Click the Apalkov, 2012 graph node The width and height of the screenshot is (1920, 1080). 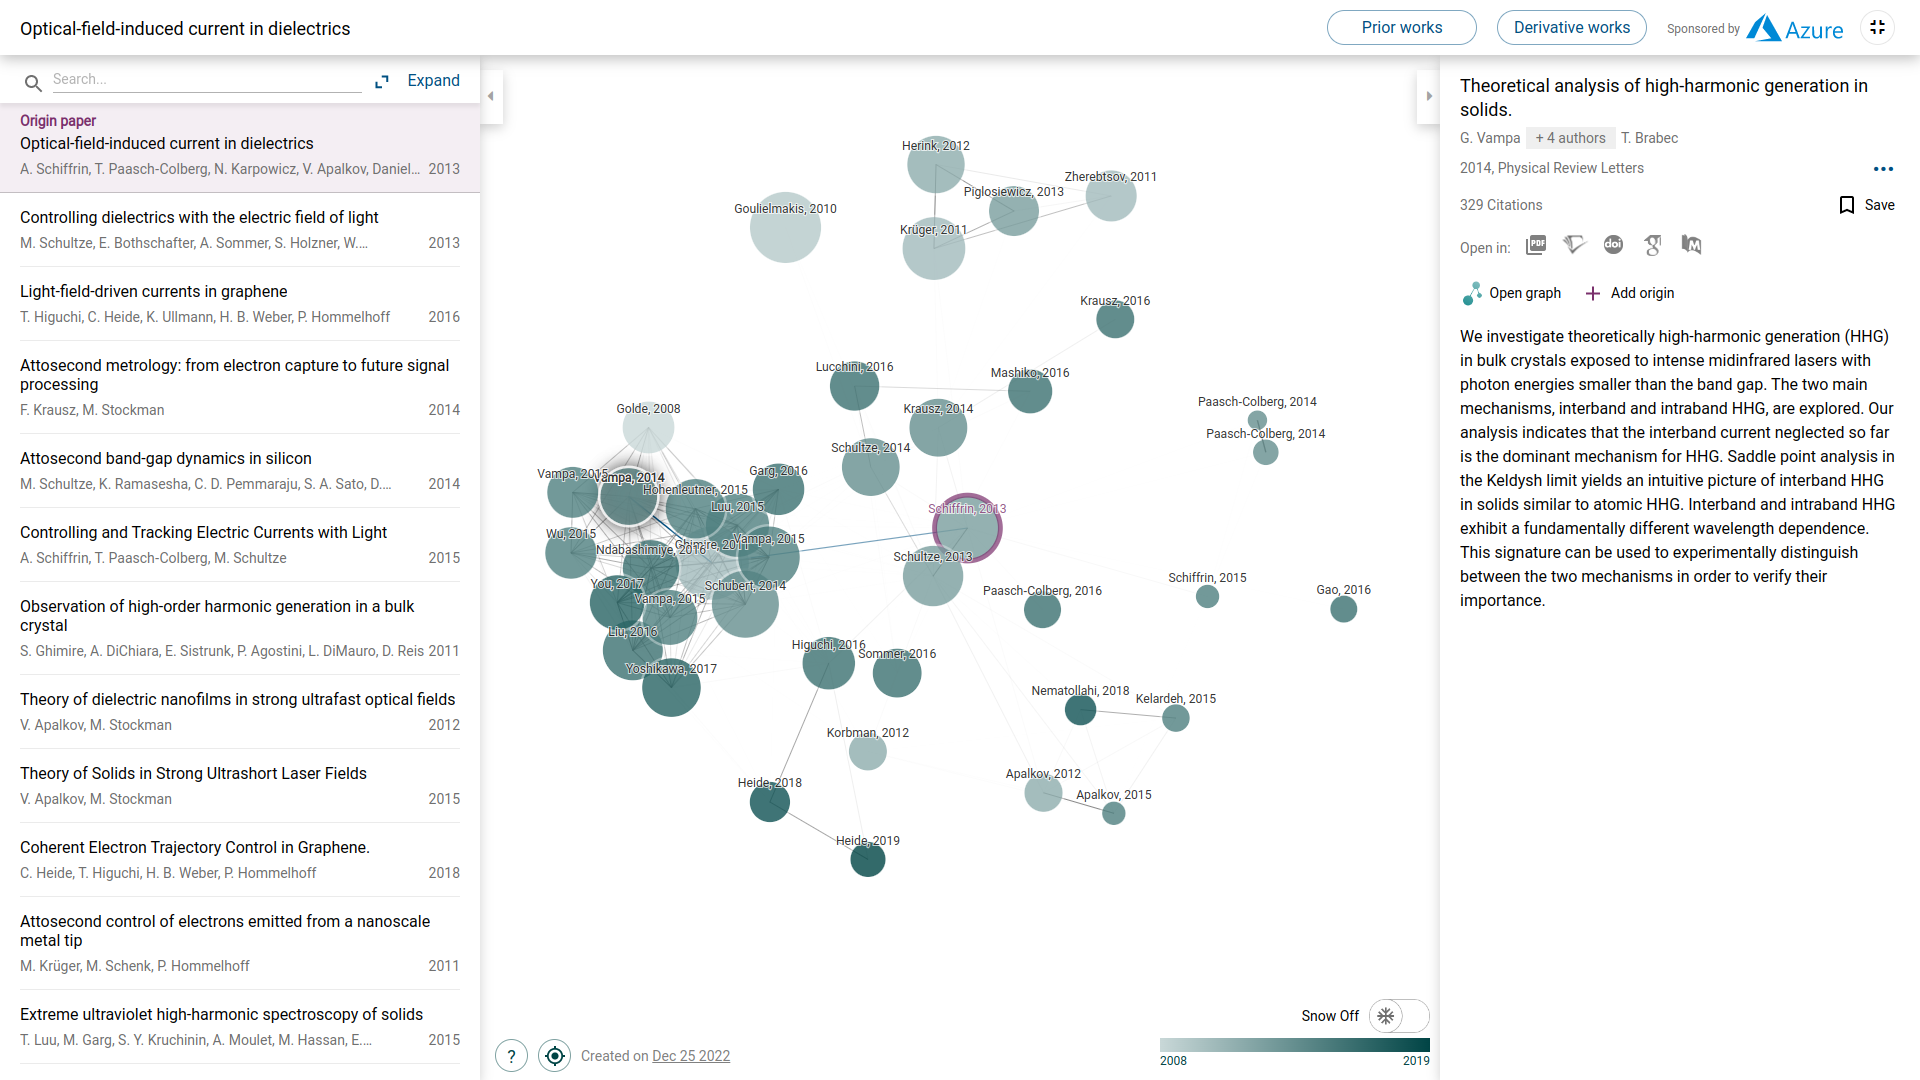(1043, 794)
